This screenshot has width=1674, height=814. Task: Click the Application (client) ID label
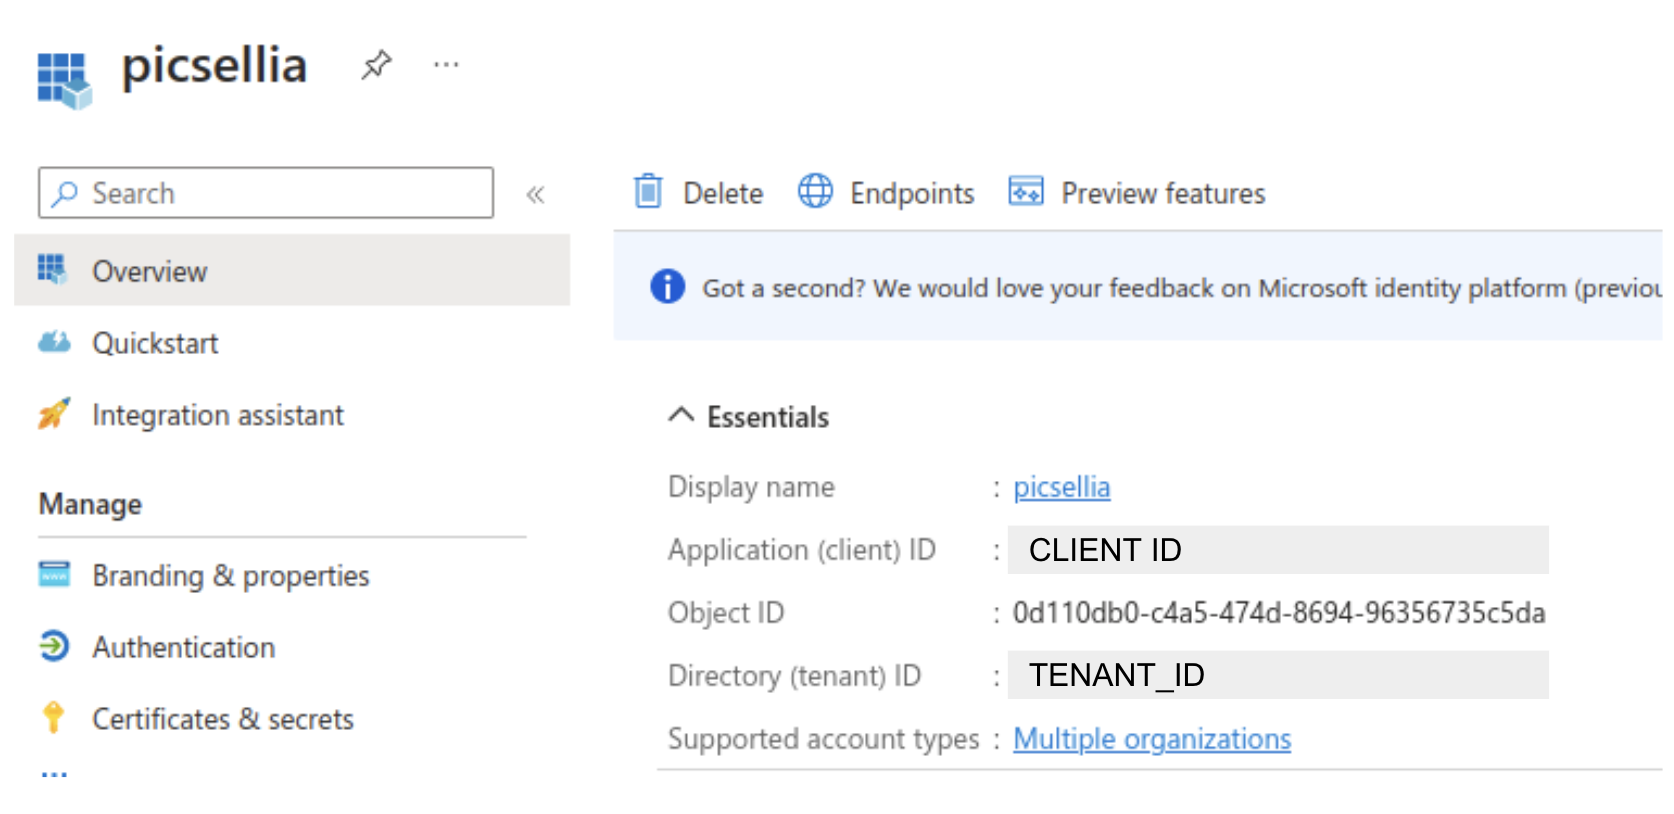802,550
